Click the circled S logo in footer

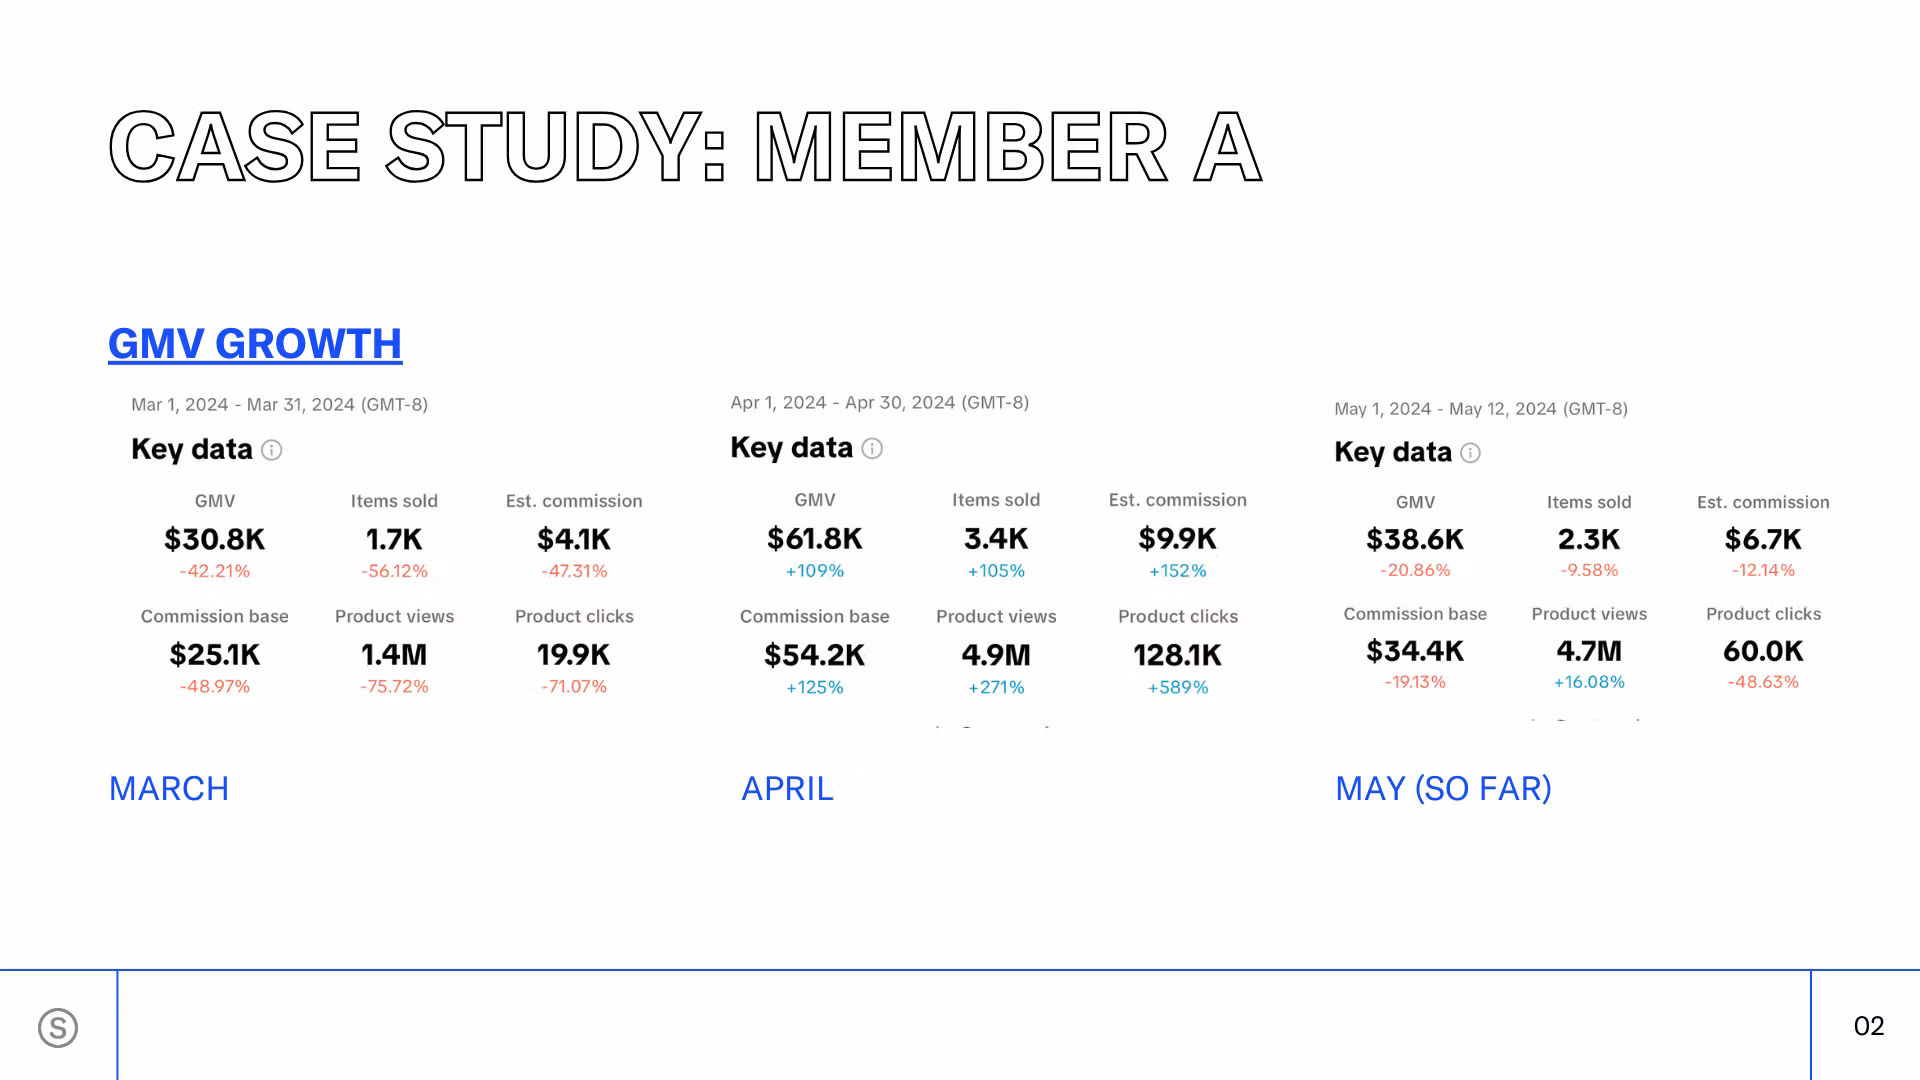pos(58,1027)
